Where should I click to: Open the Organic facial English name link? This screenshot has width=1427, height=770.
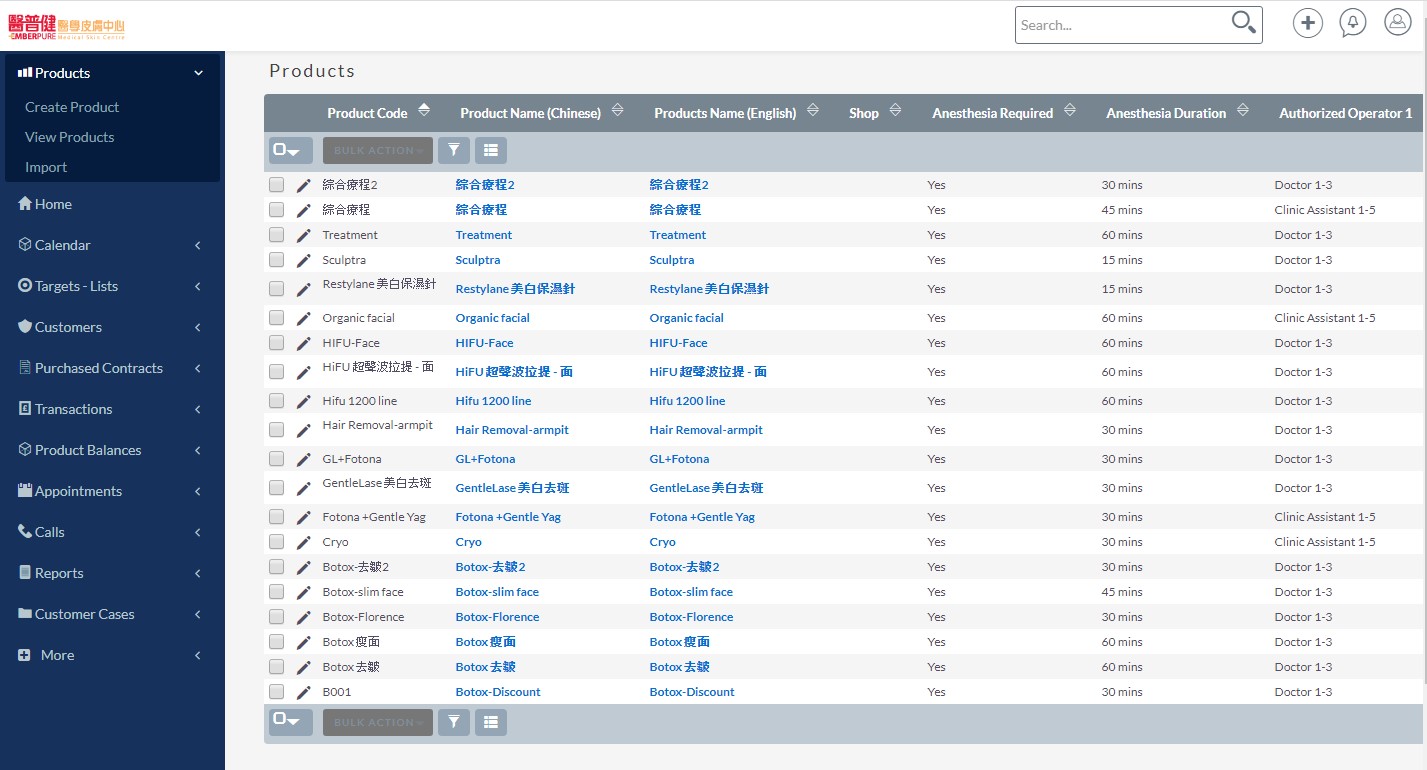(x=687, y=318)
